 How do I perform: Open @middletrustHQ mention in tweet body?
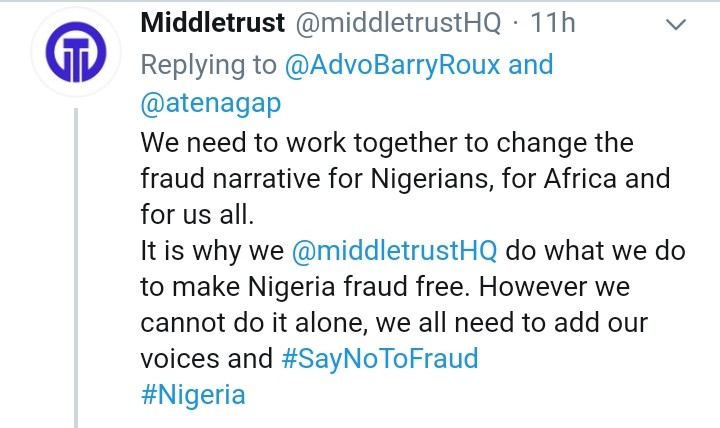click(394, 251)
